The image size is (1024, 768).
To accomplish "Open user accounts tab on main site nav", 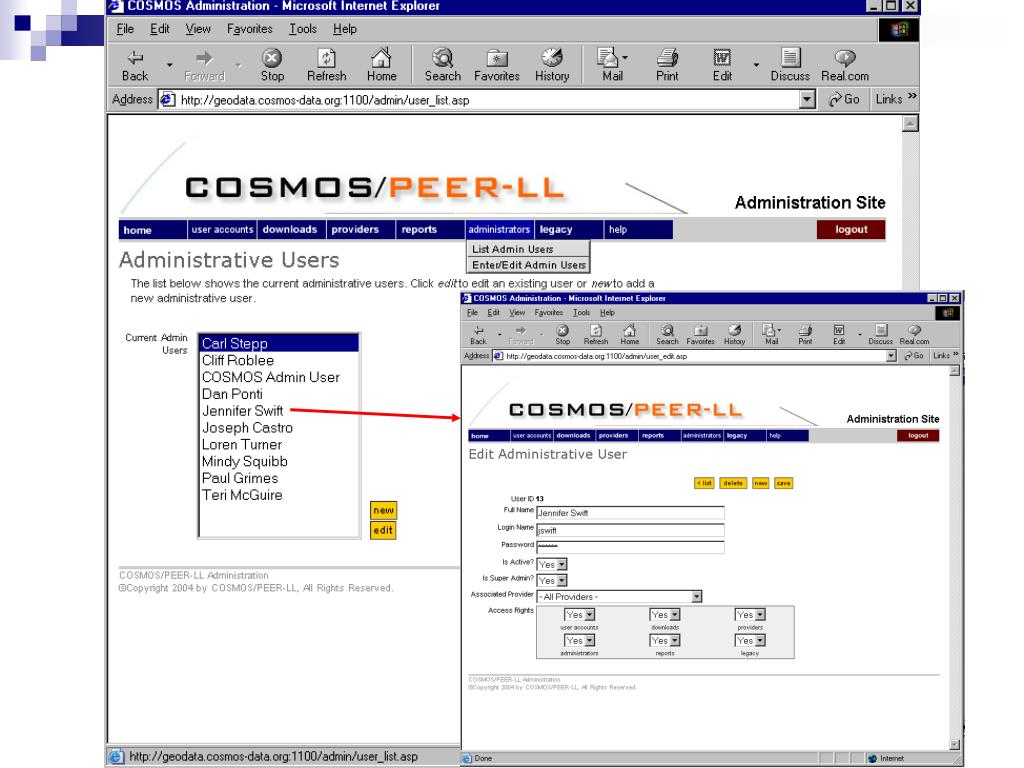I will pyautogui.click(x=222, y=229).
